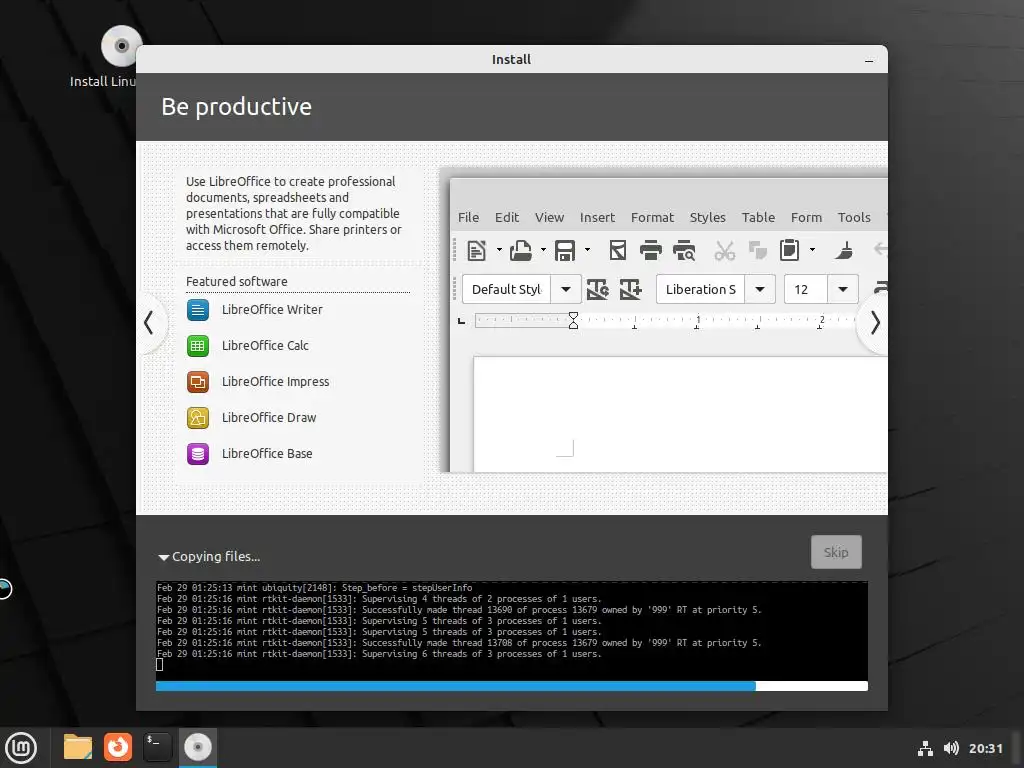Click the Copy icon in slideshow
Image resolution: width=1024 pixels, height=768 pixels.
pos(758,250)
